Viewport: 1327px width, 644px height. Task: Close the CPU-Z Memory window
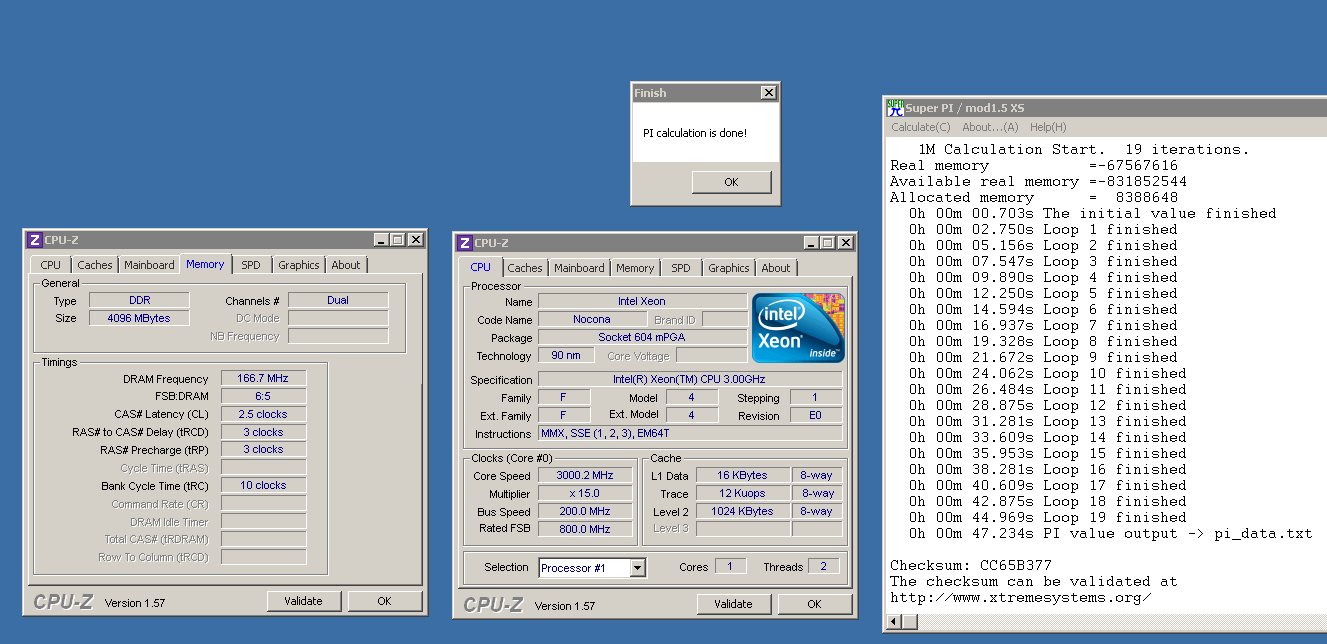click(416, 240)
